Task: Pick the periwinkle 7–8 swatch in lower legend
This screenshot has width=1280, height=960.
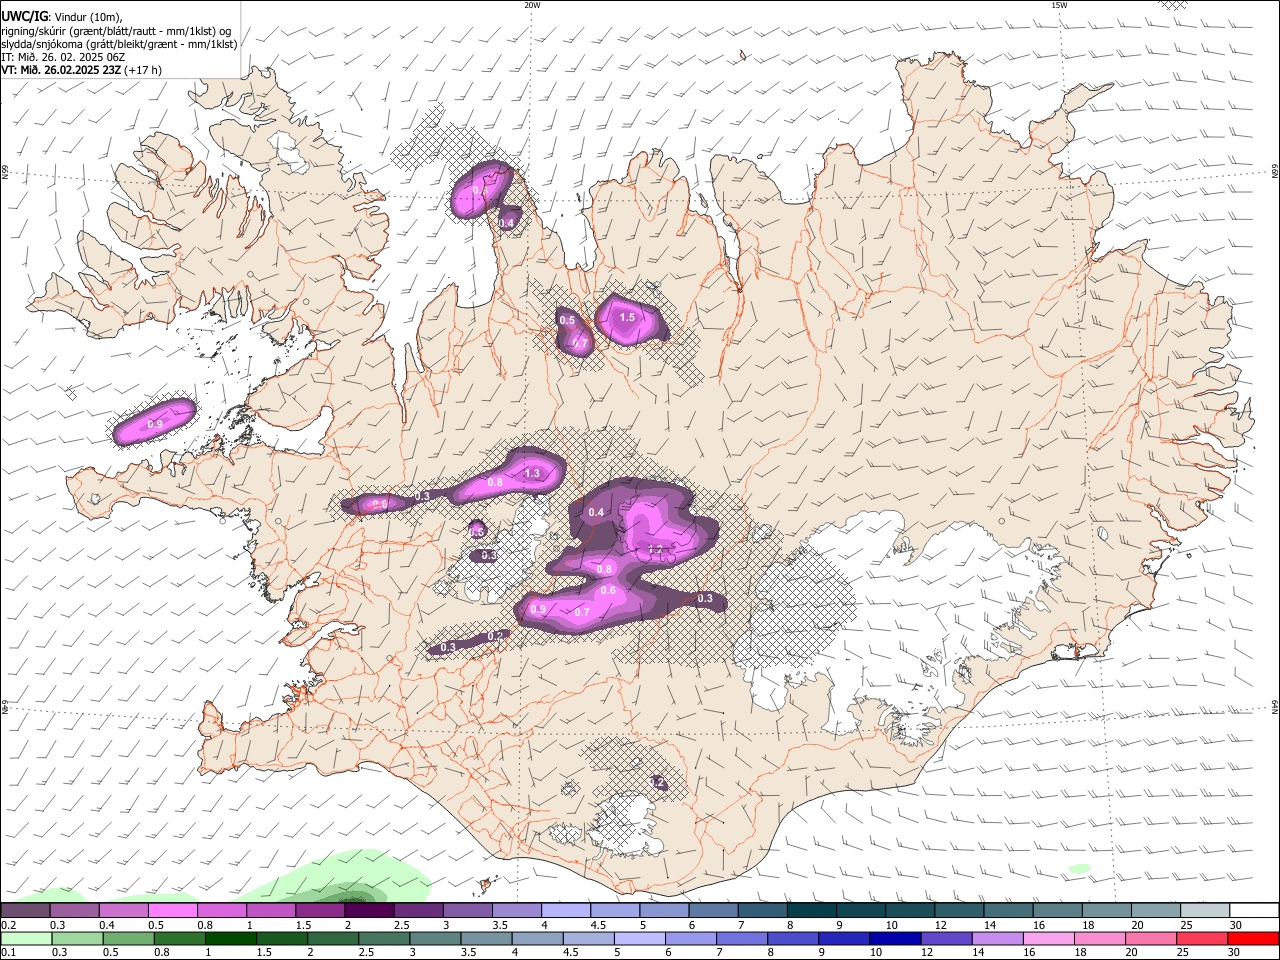Action: point(743,939)
